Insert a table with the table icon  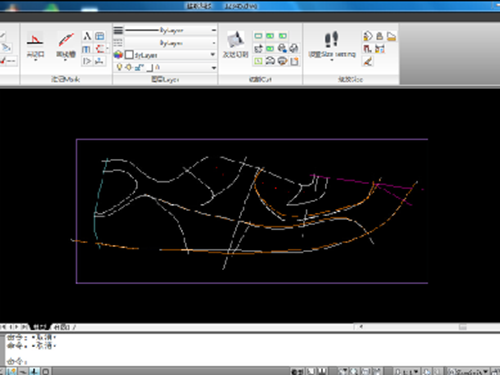[x=100, y=36]
